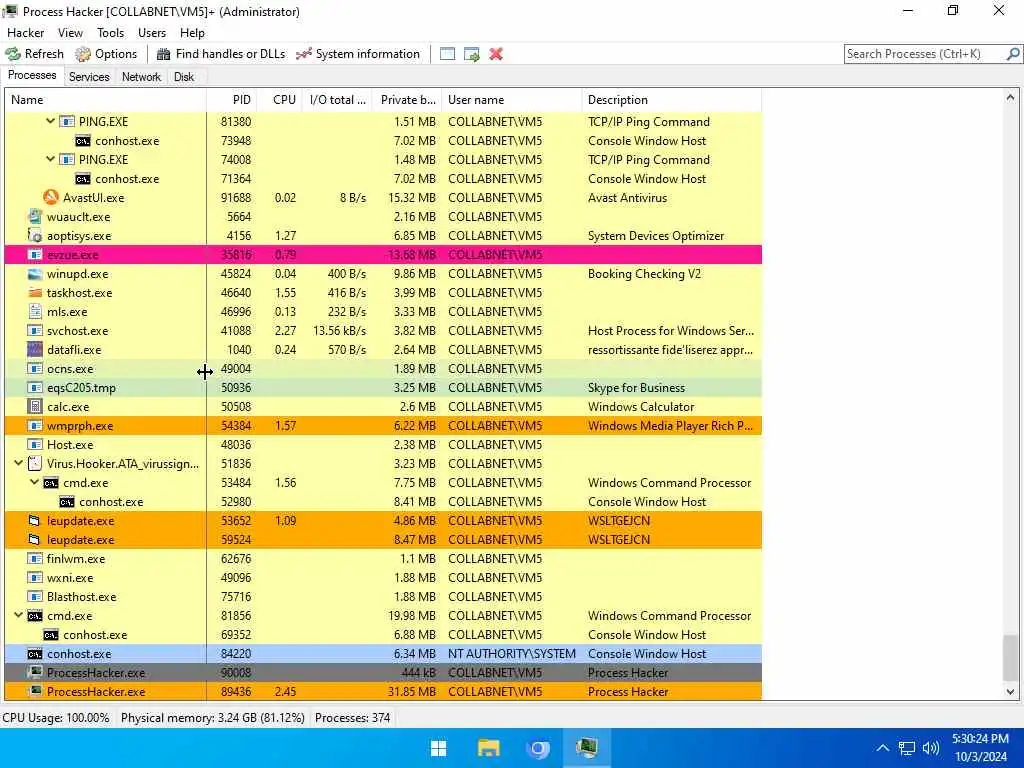Screen dimensions: 1024x768
Task: Click Find handles or DLLs
Action: click(221, 54)
